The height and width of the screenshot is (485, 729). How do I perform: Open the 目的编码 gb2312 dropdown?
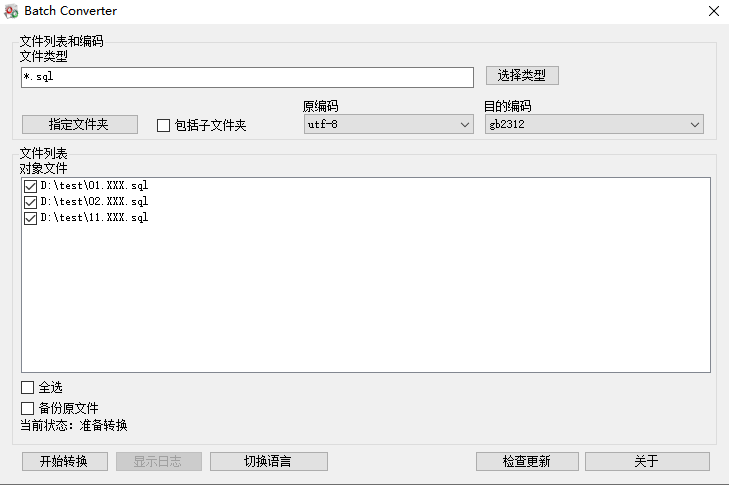[594, 125]
